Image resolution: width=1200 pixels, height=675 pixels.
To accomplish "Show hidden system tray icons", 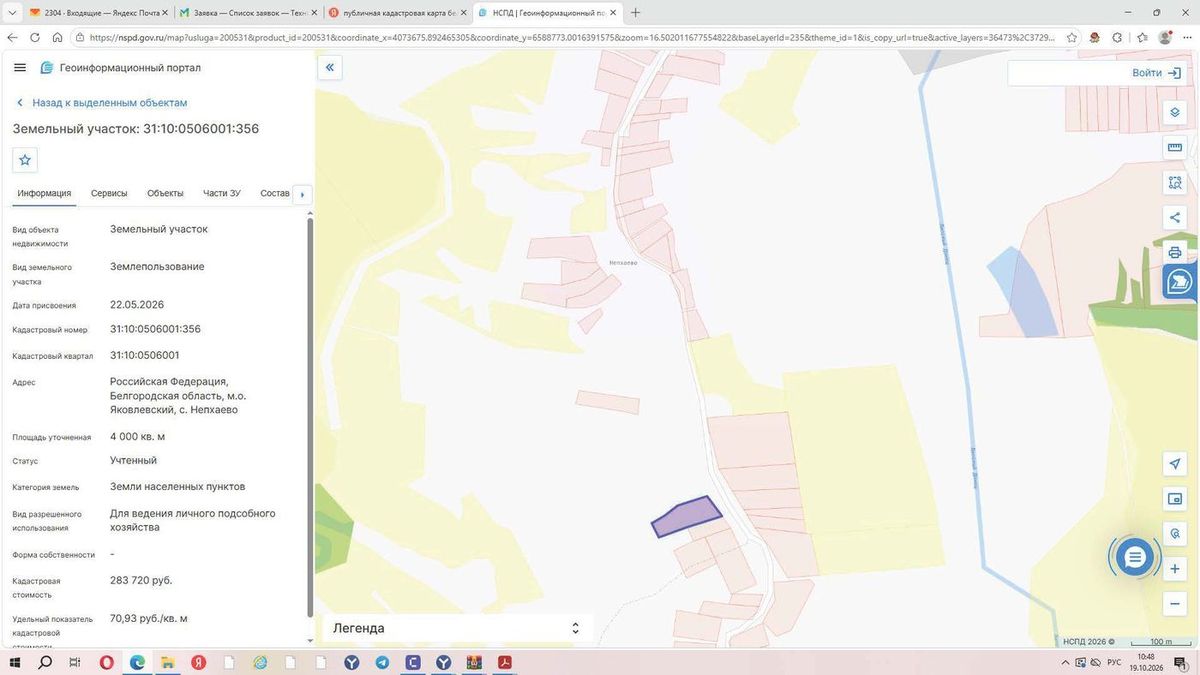I will [1064, 663].
